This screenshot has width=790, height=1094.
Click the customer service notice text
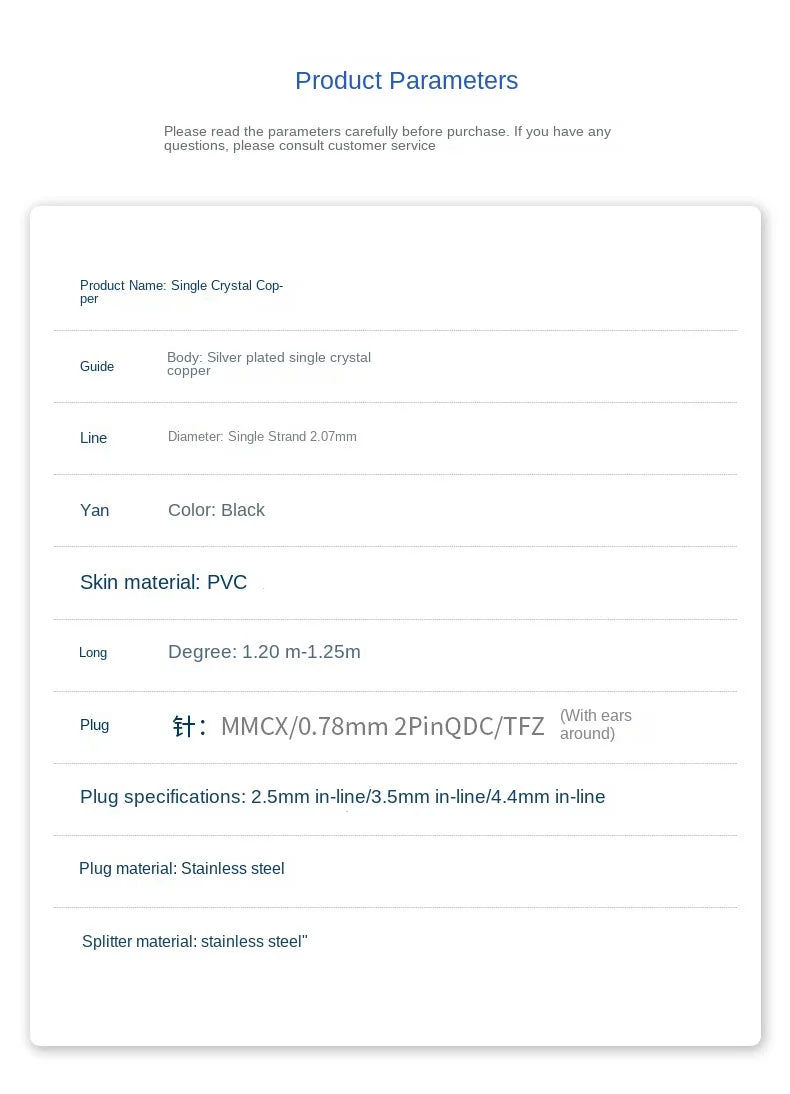(x=387, y=138)
